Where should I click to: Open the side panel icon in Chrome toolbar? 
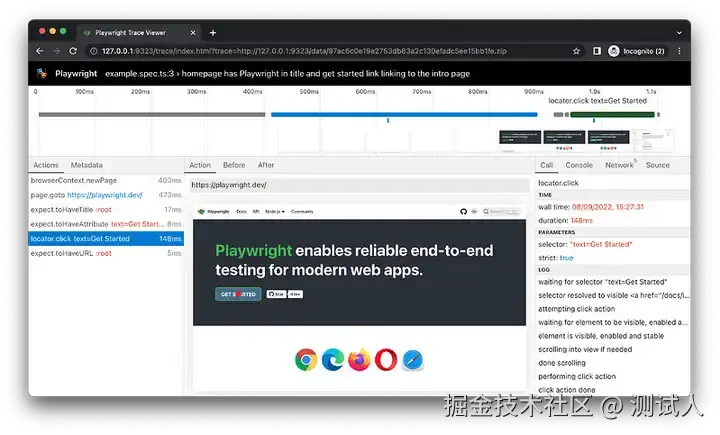tap(596, 51)
